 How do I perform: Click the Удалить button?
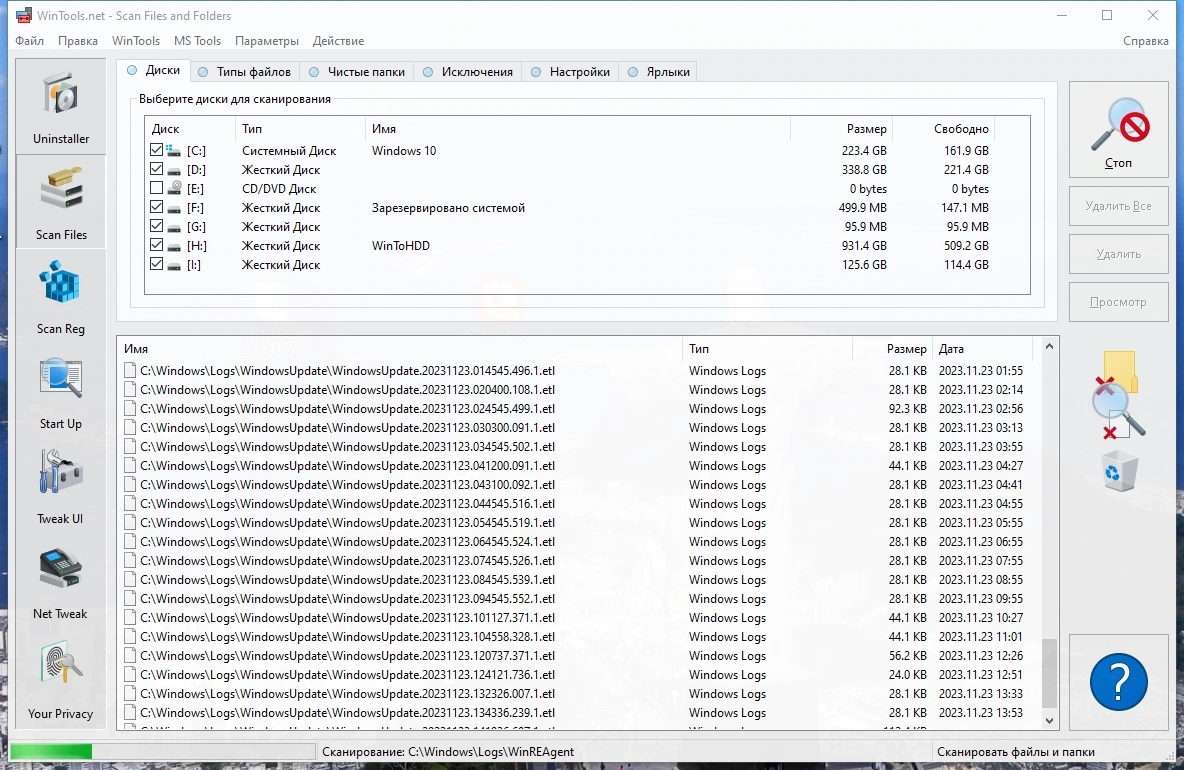click(x=1118, y=254)
